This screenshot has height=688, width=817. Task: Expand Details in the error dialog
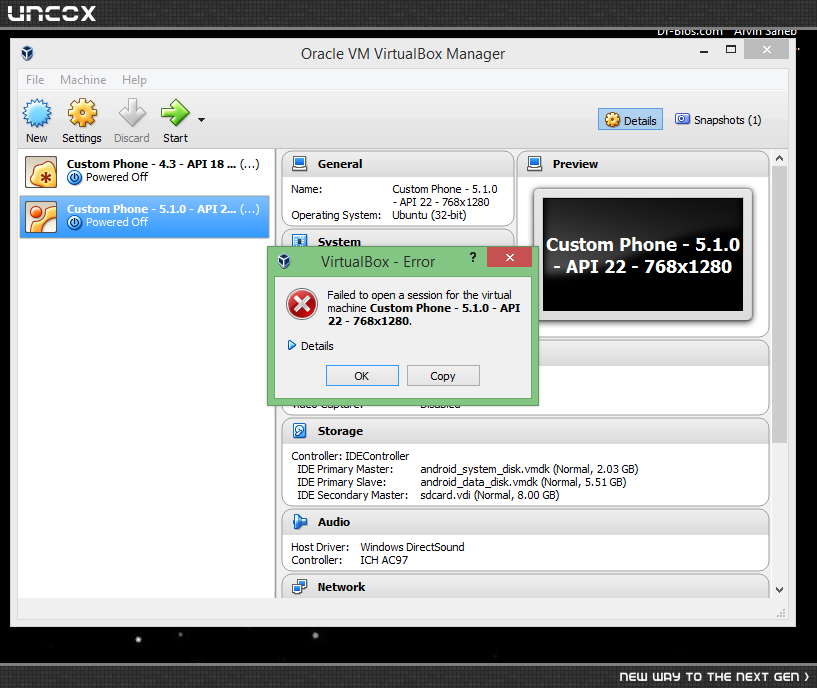[x=311, y=346]
